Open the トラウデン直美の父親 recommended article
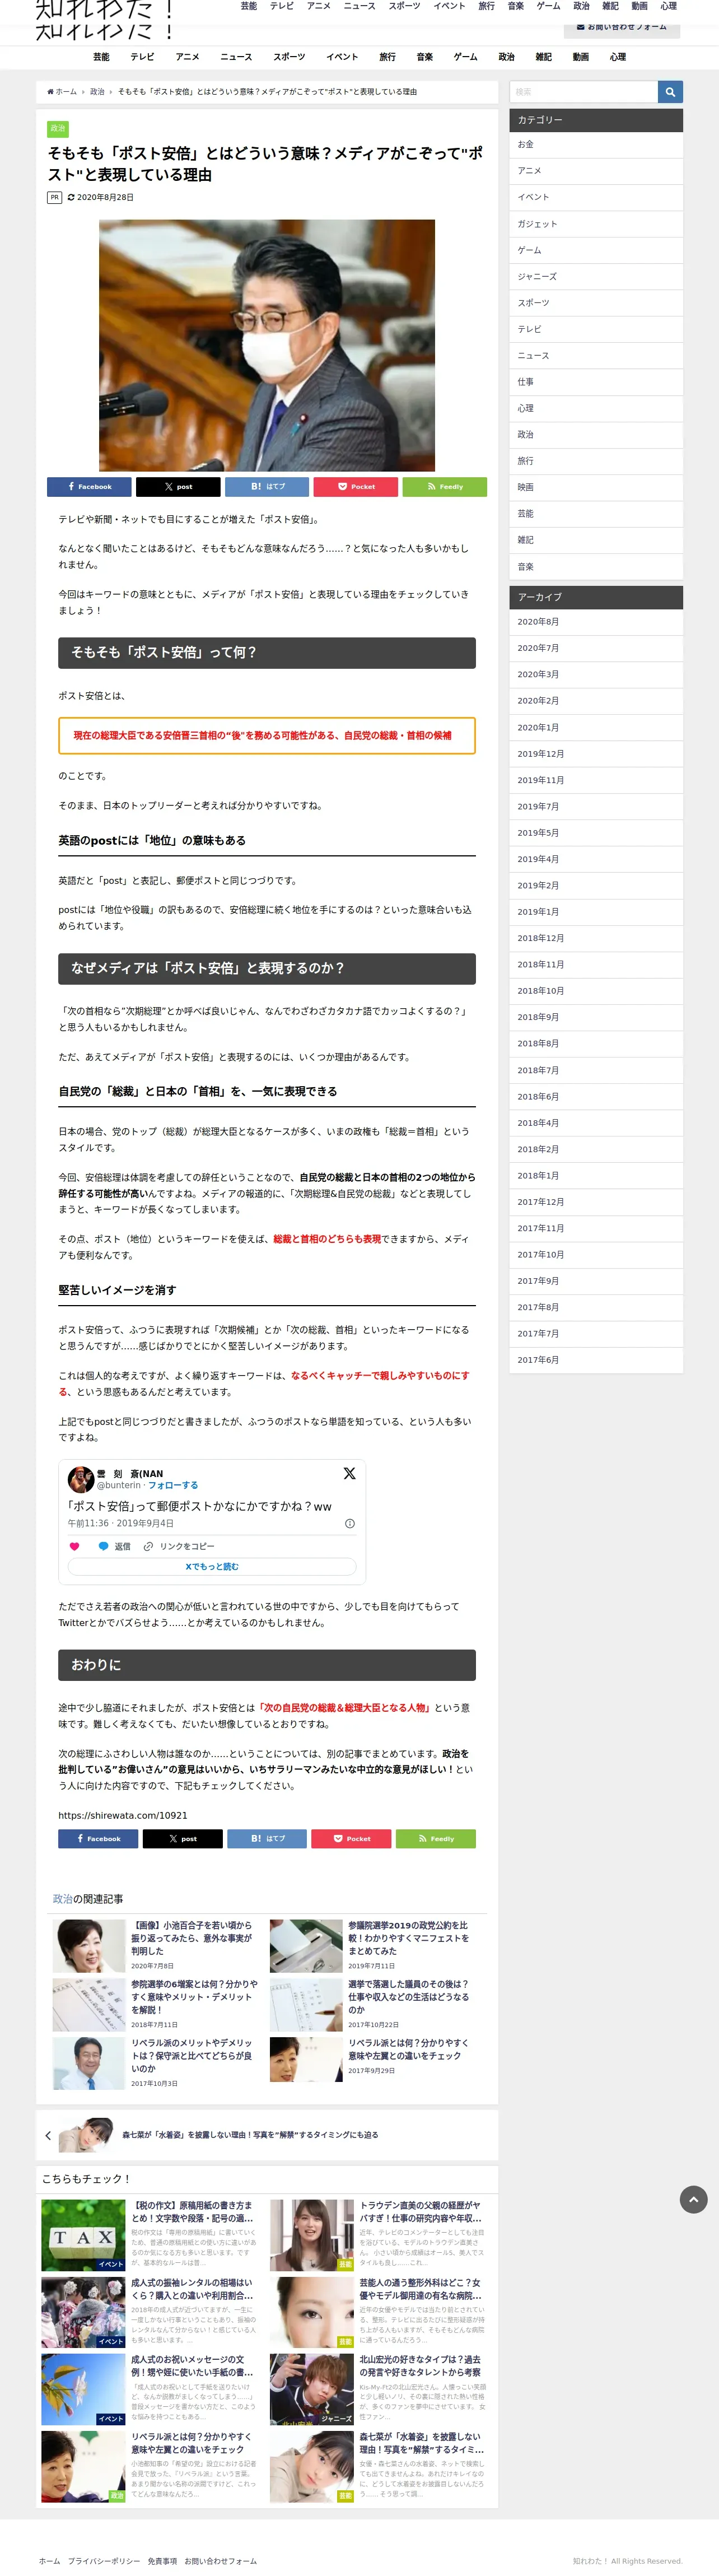 point(379,2236)
